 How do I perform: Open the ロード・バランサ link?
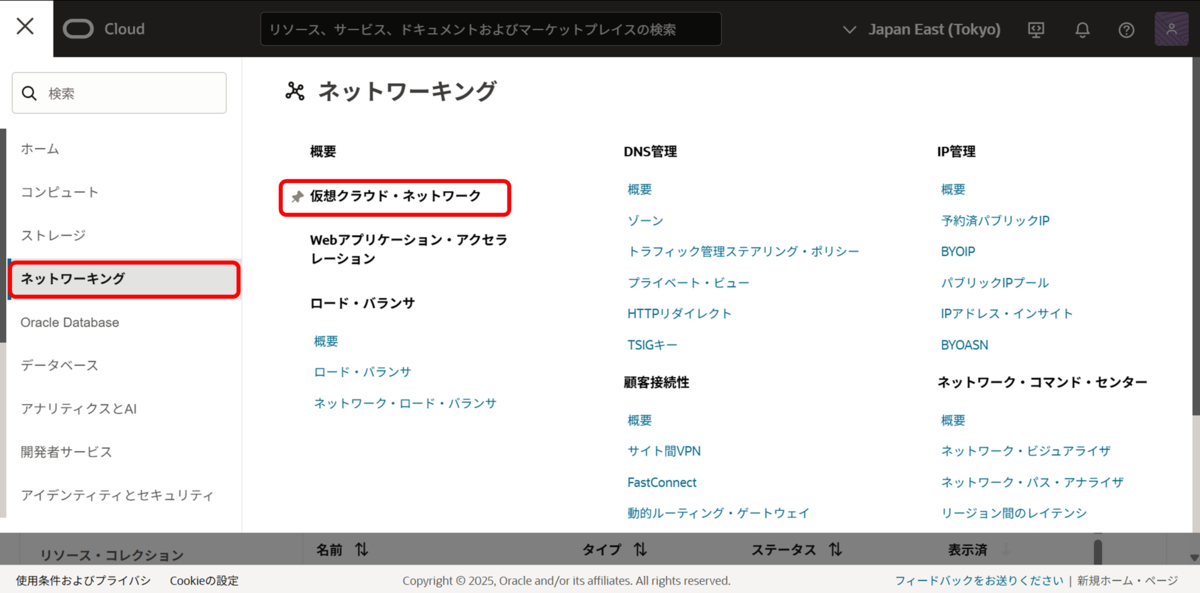click(x=362, y=372)
